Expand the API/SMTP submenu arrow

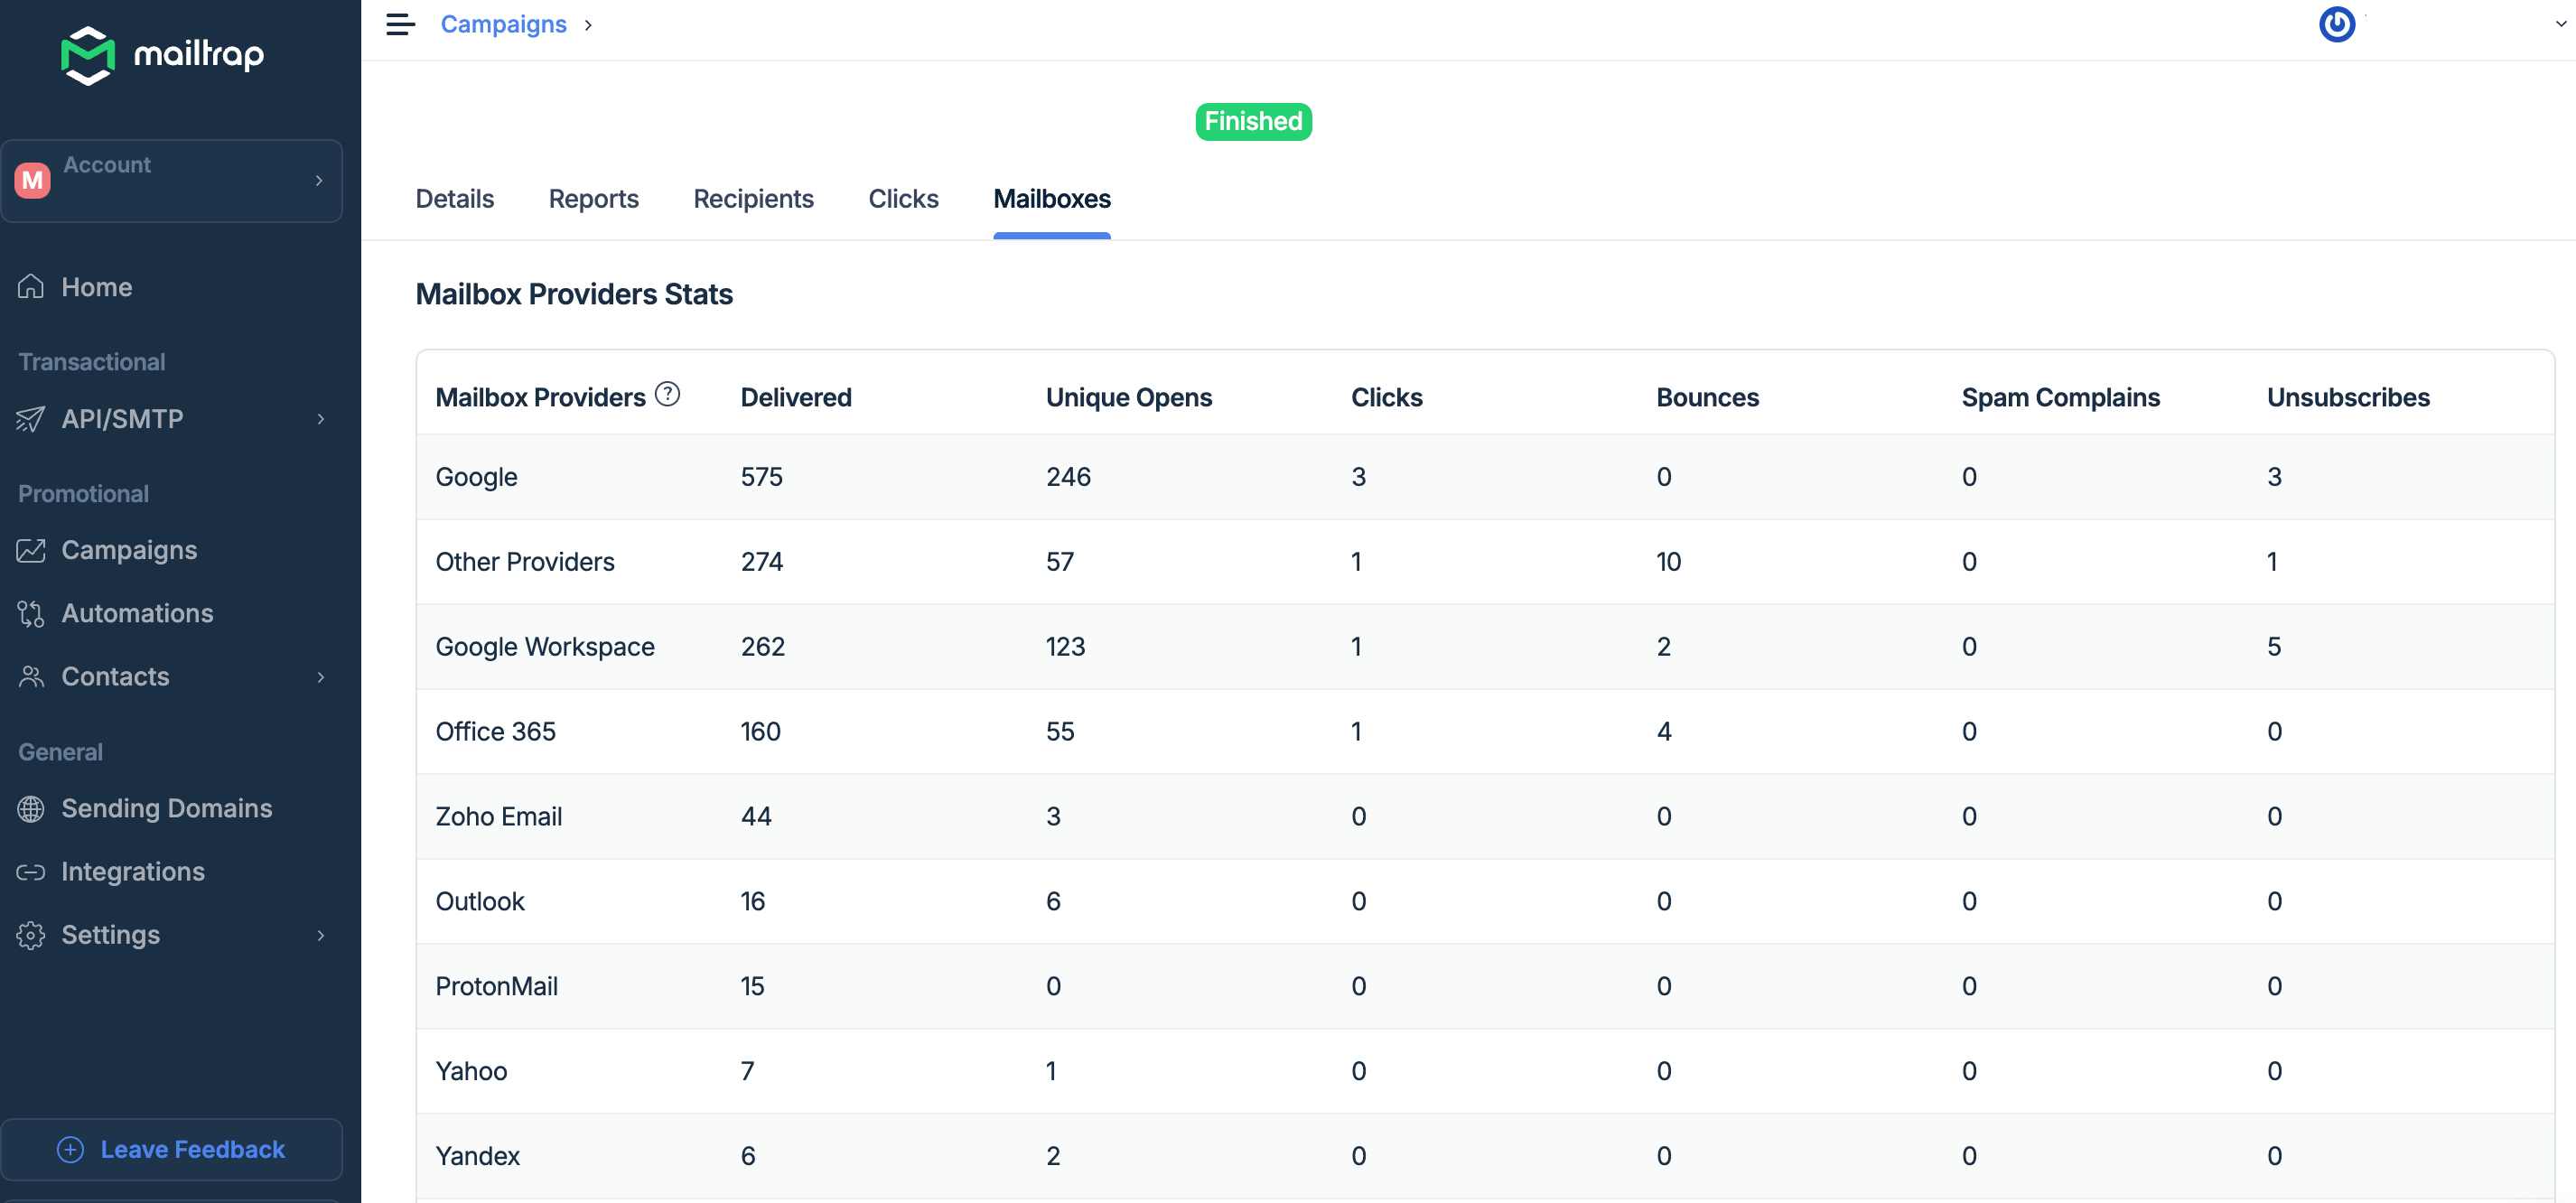point(321,419)
